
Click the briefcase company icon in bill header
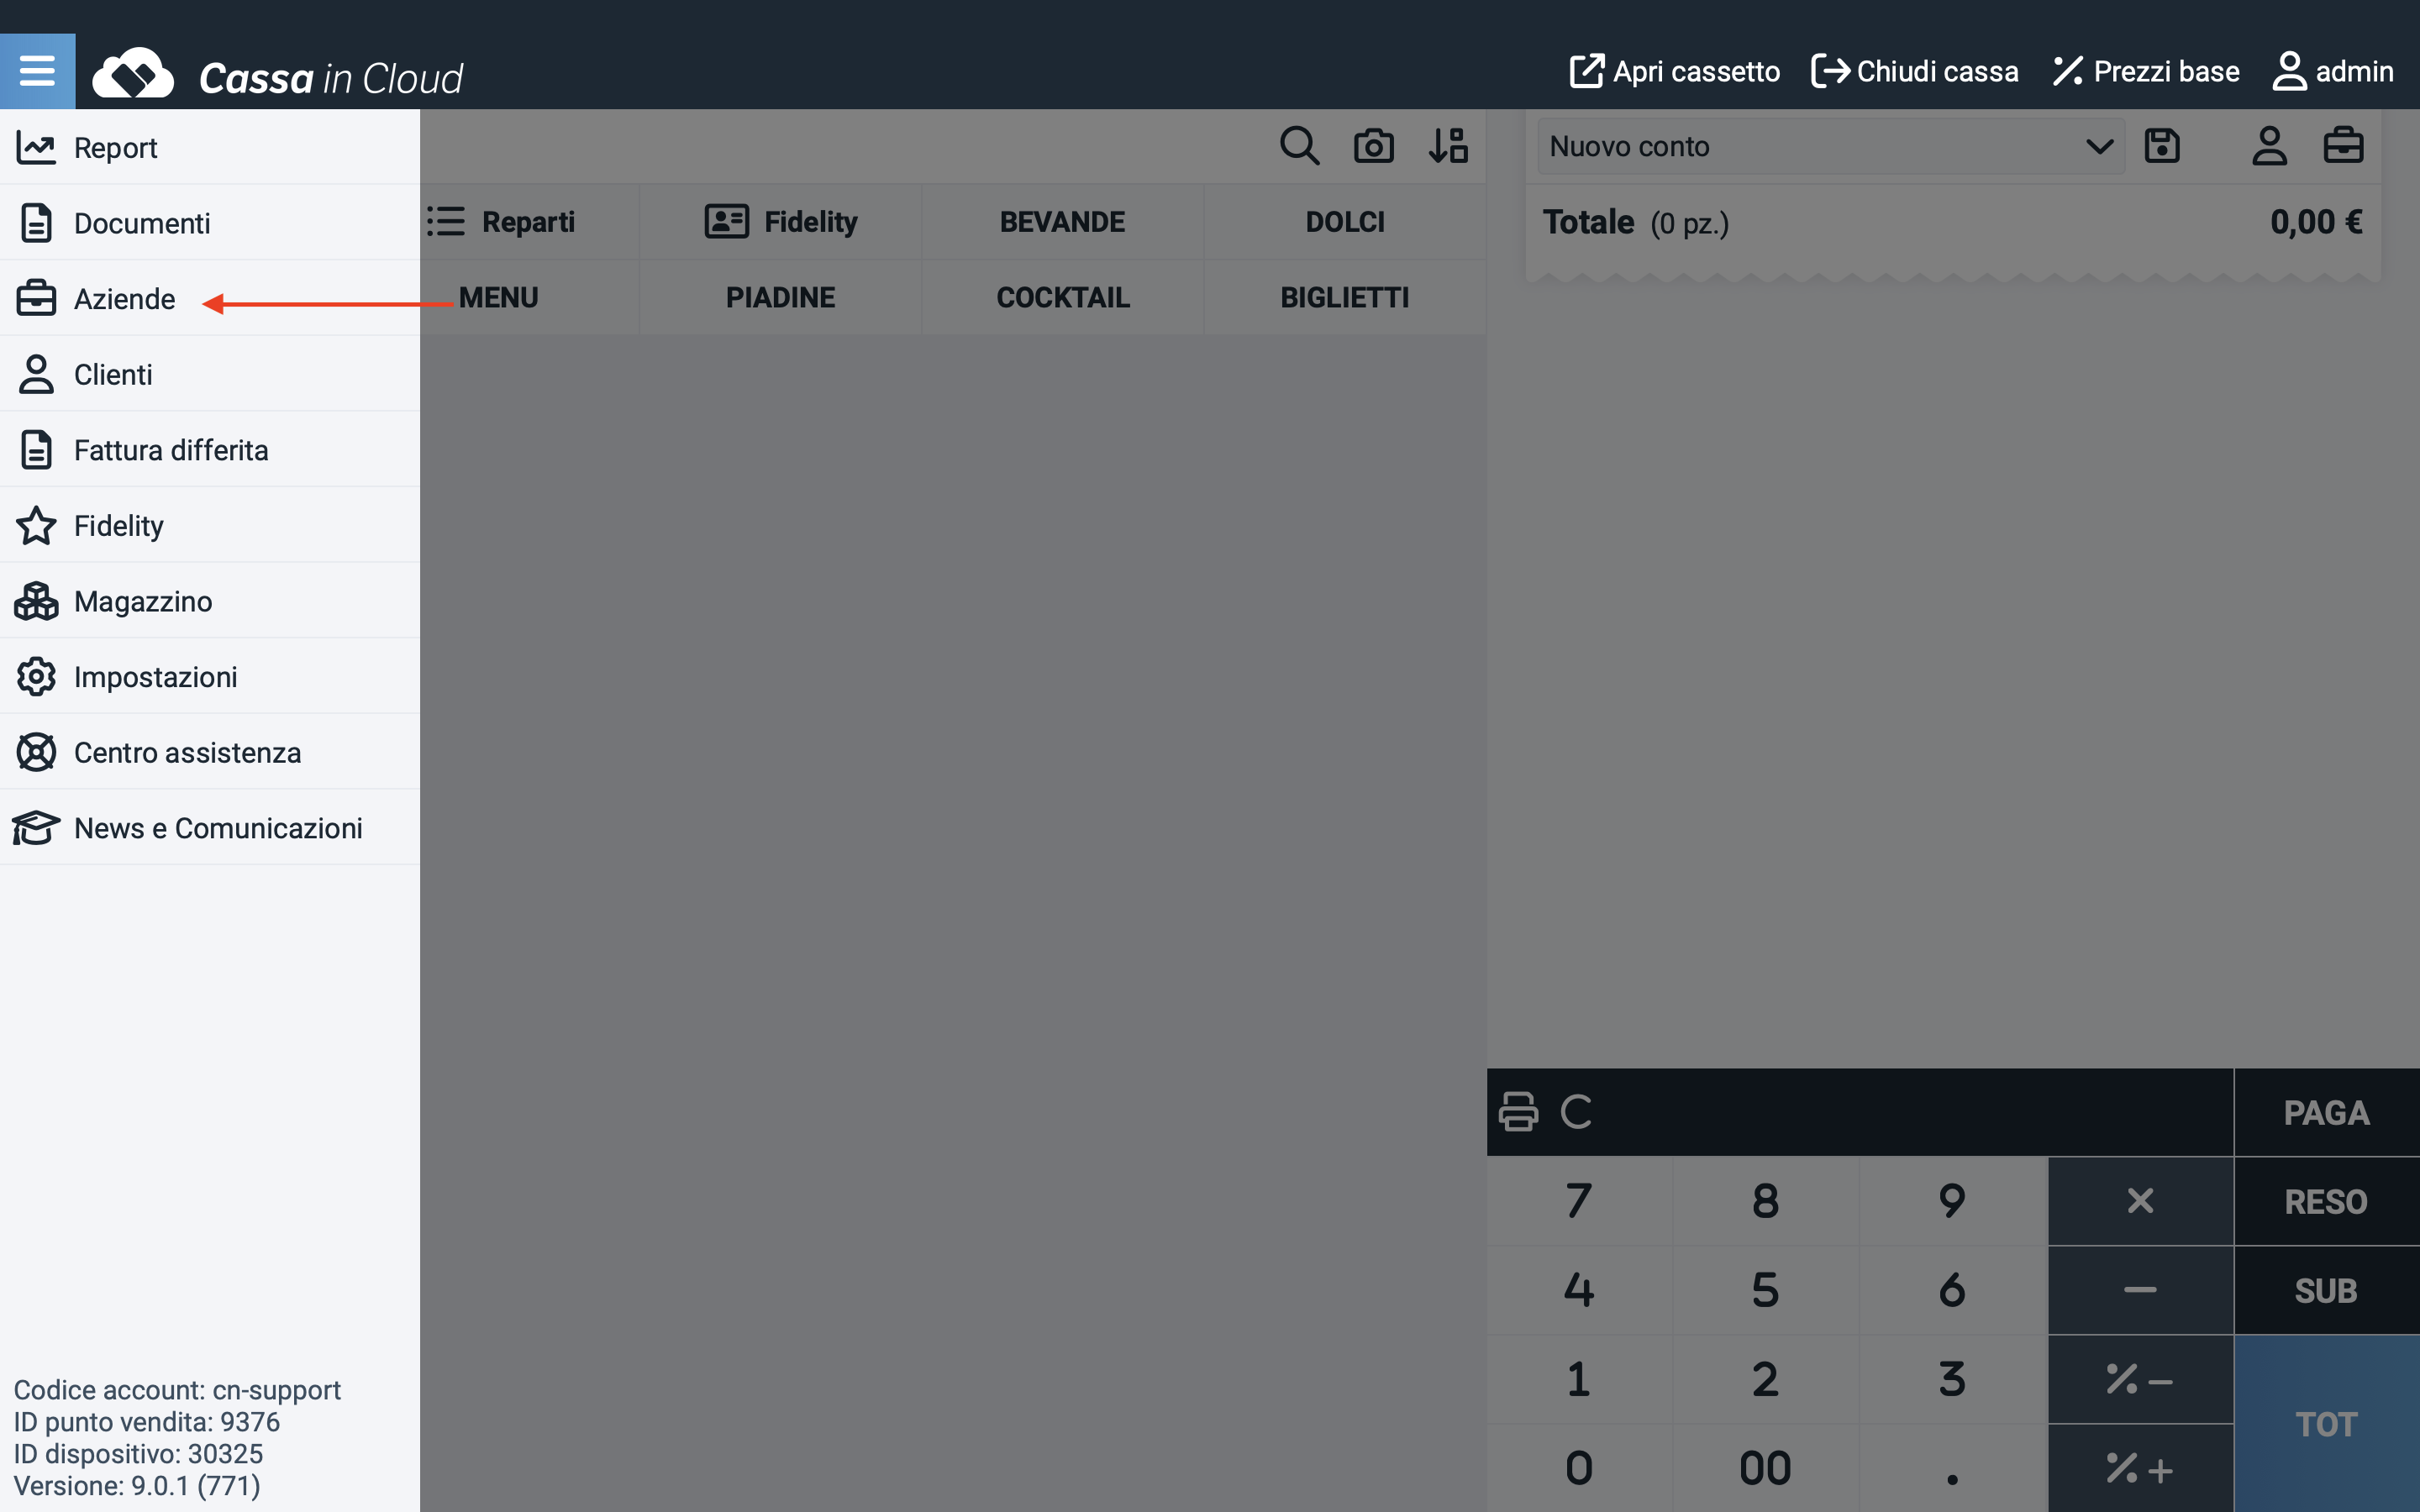pos(2343,146)
